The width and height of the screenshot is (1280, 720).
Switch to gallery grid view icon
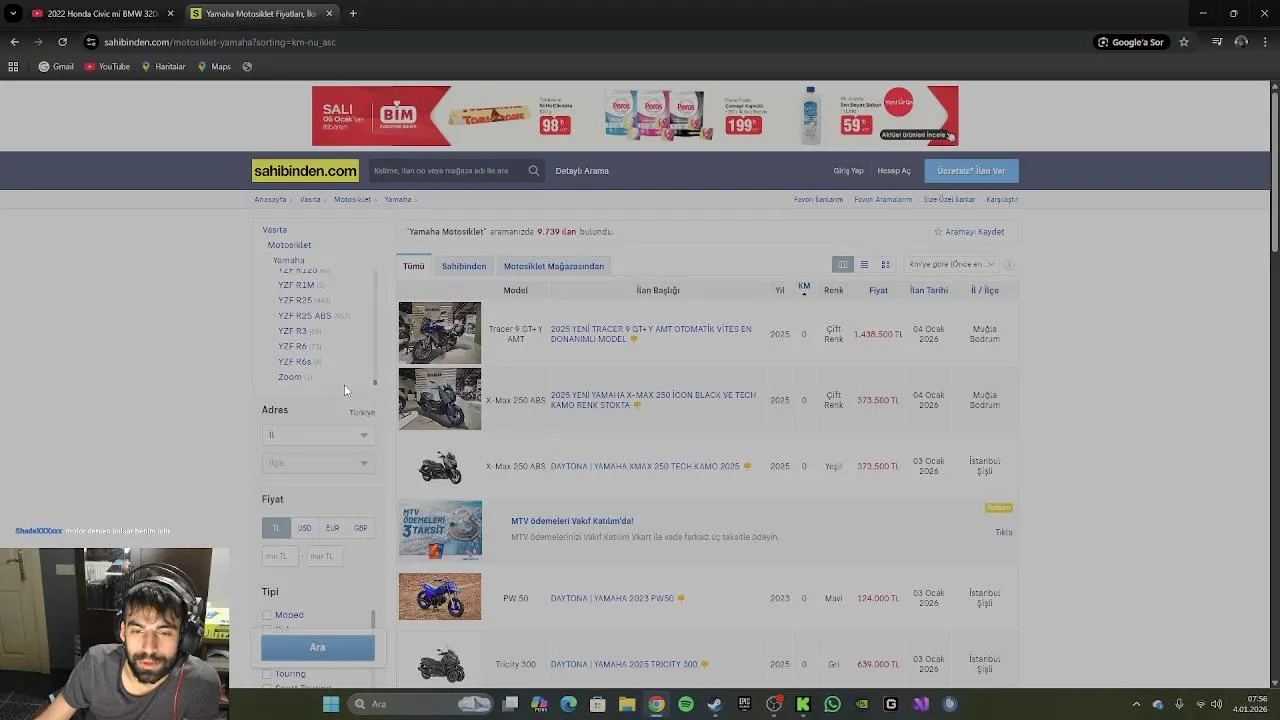(x=885, y=265)
